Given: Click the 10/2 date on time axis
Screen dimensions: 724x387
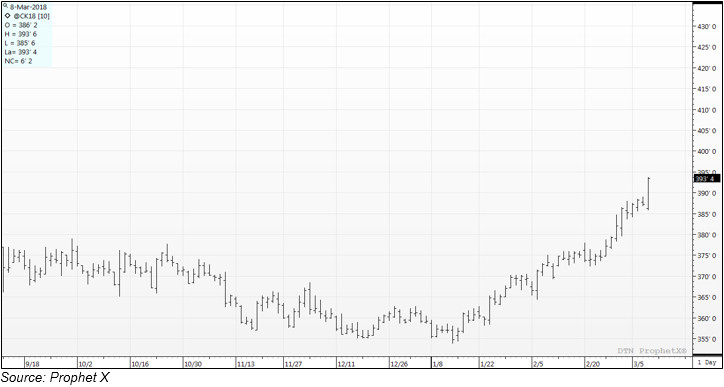Looking at the screenshot, I should 86,364.
